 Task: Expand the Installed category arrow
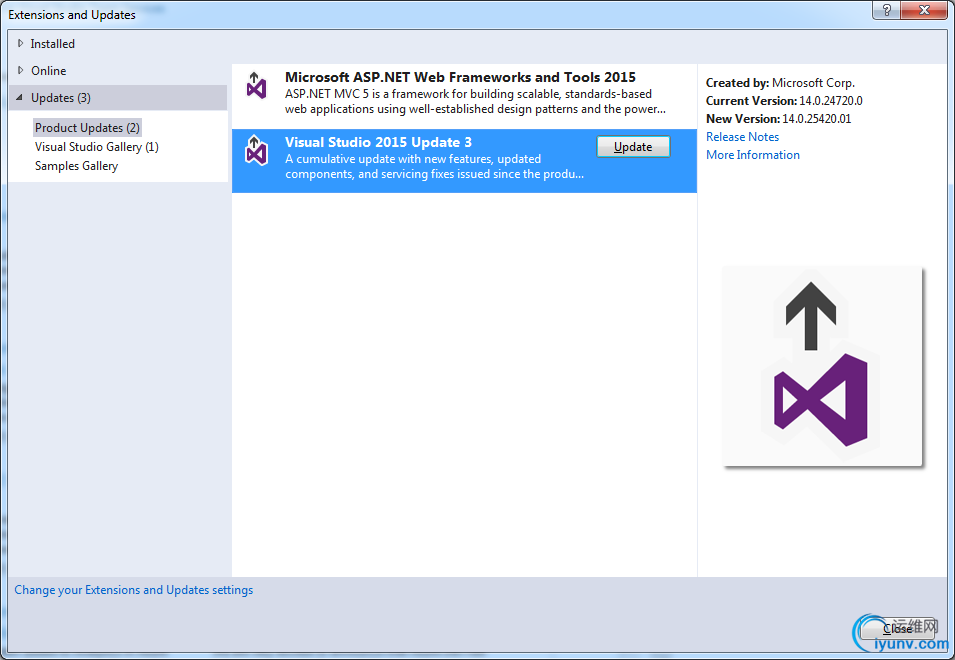tap(20, 43)
